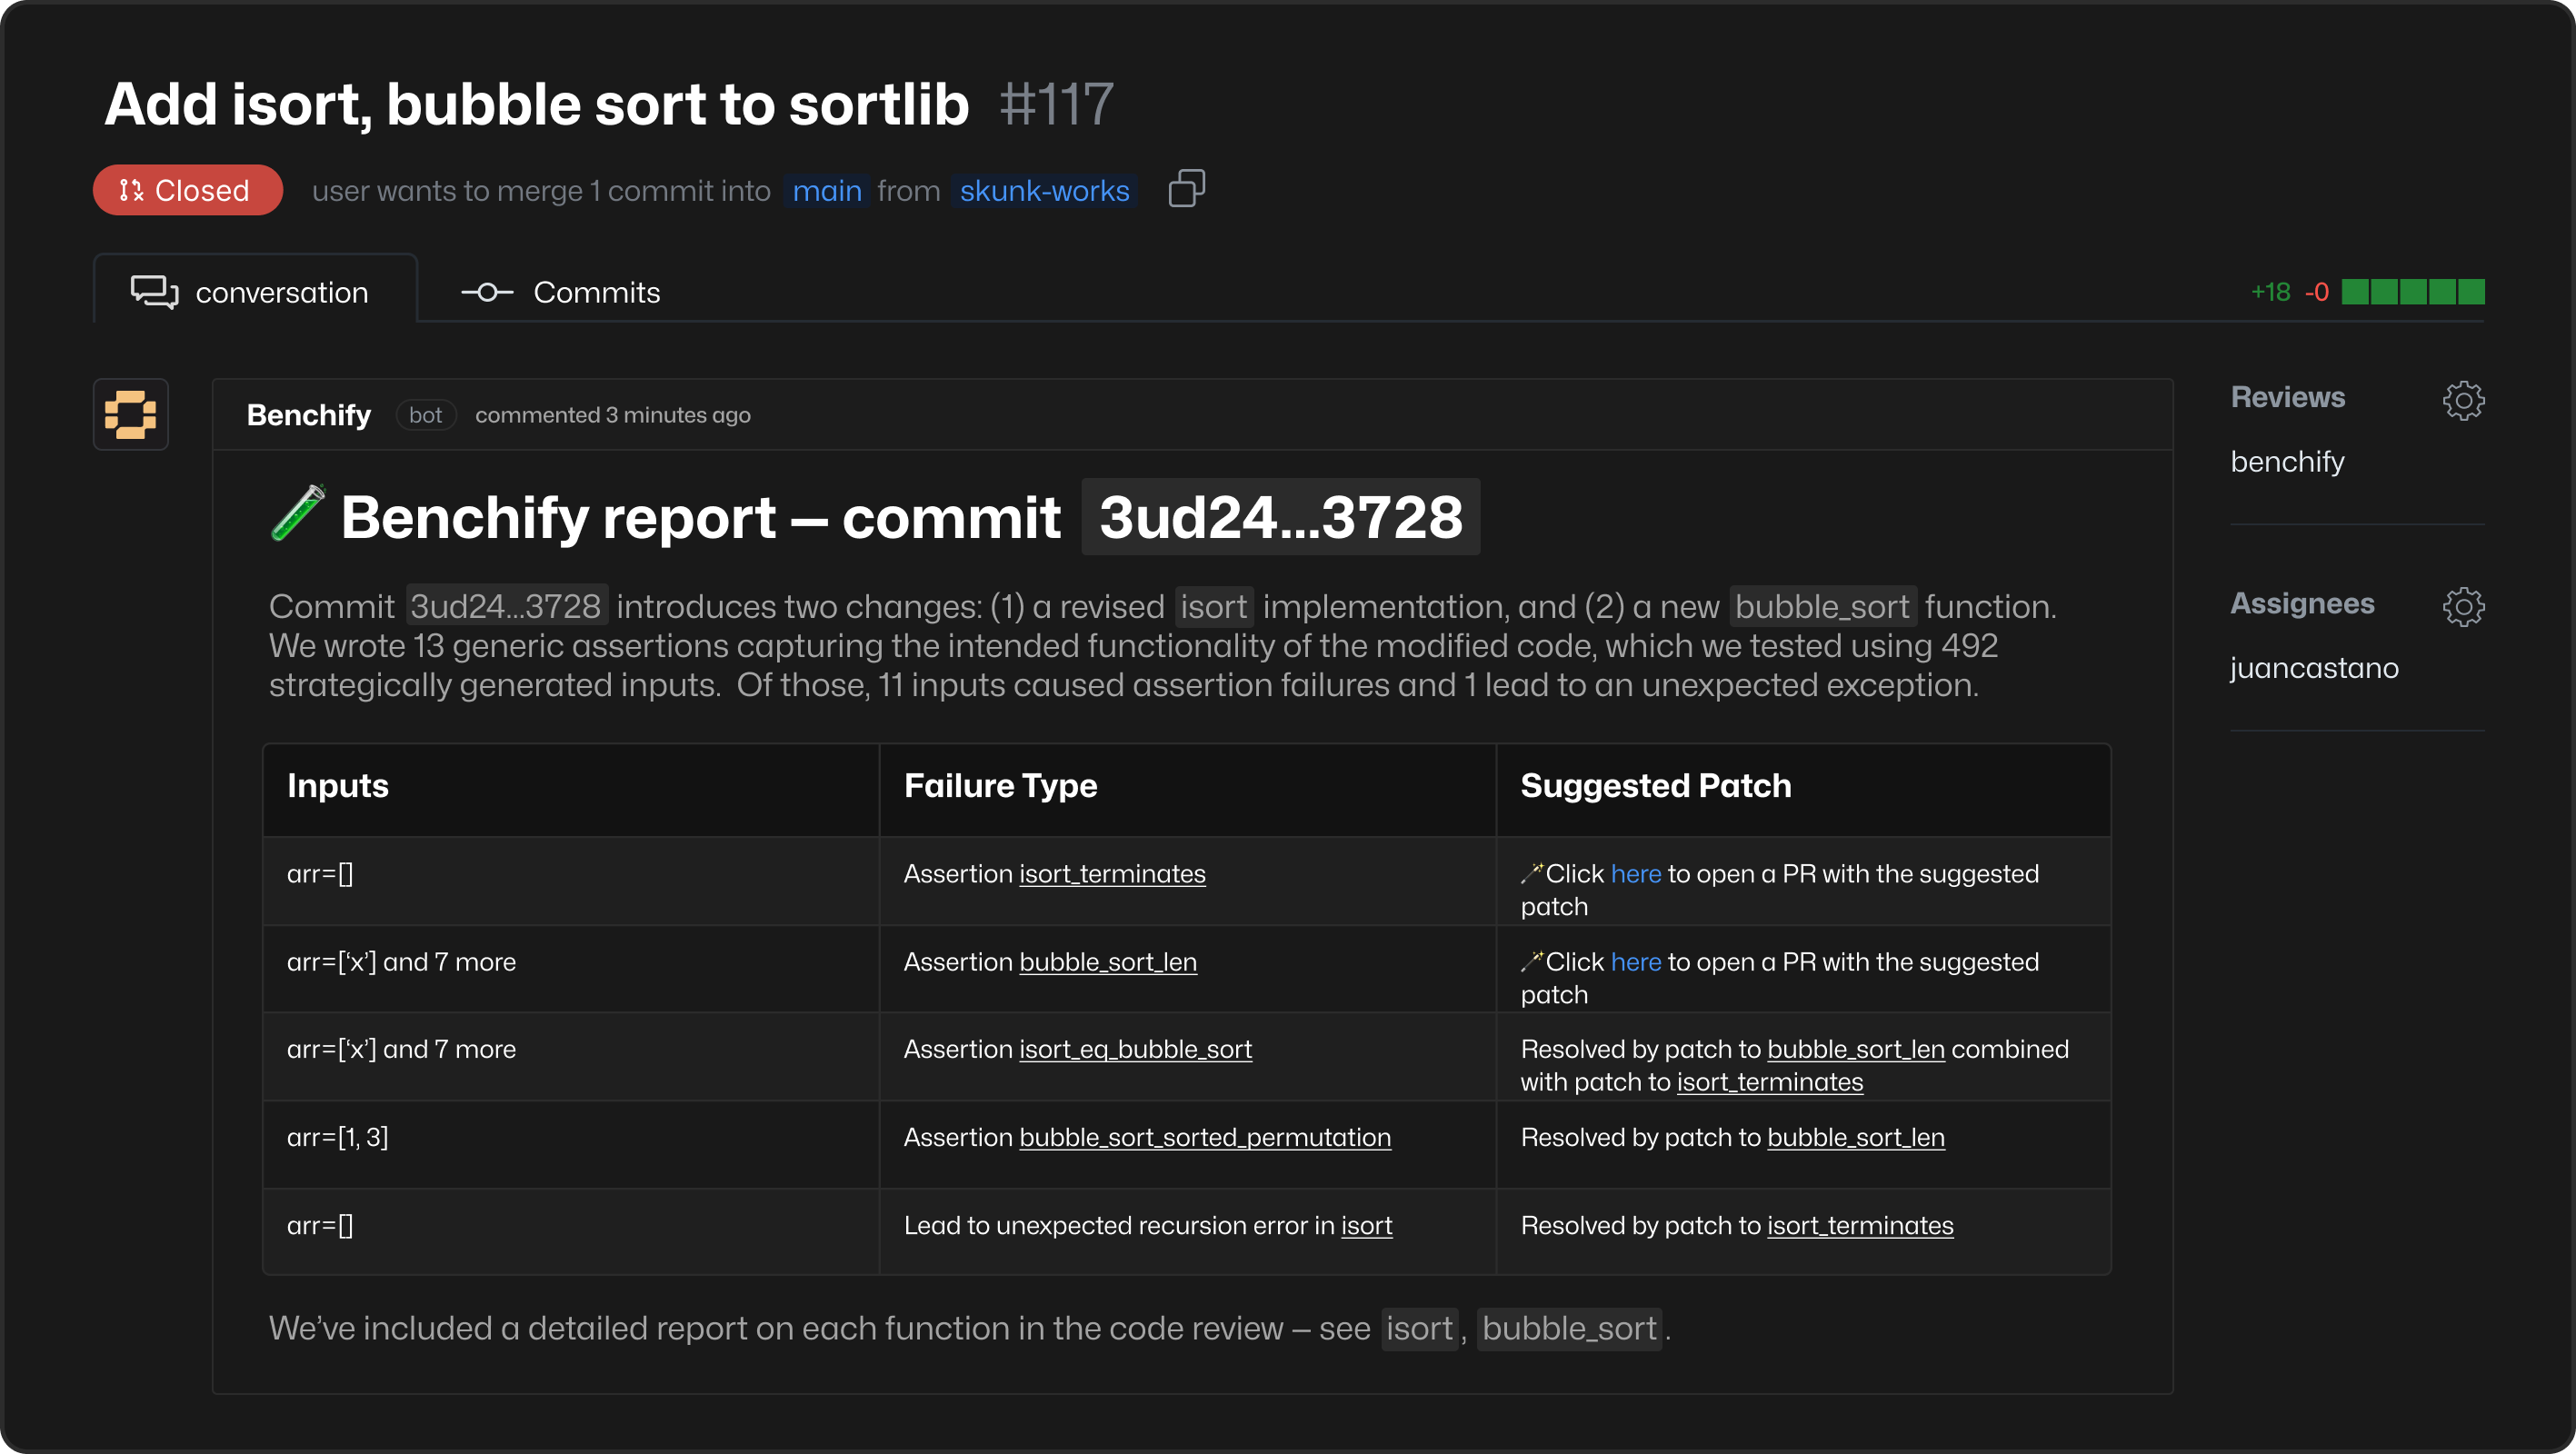Click the Benchify author name

point(308,414)
